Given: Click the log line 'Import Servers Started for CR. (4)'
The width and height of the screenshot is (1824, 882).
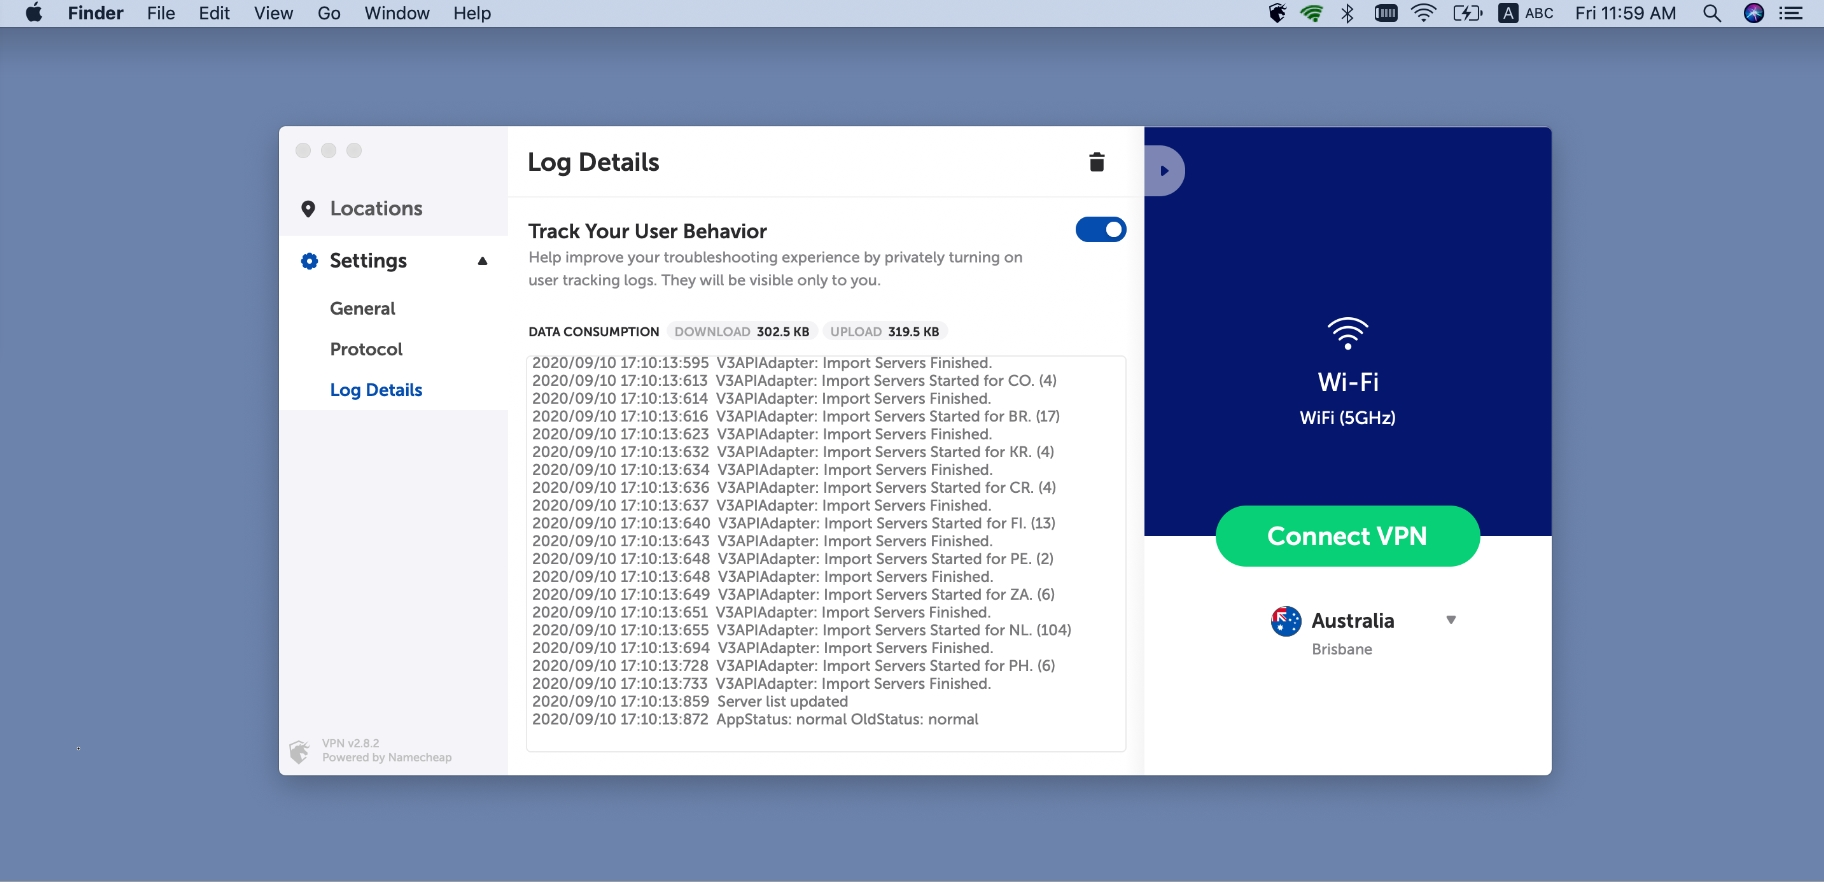Looking at the screenshot, I should [794, 488].
